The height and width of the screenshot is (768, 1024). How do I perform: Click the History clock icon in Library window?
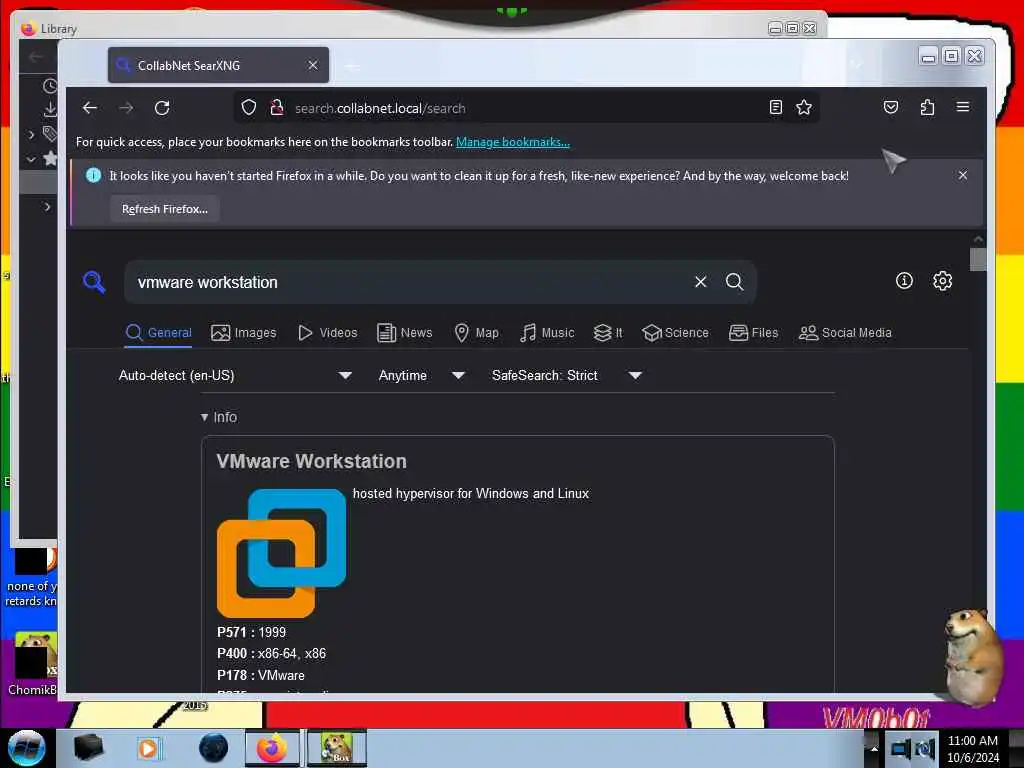click(50, 86)
